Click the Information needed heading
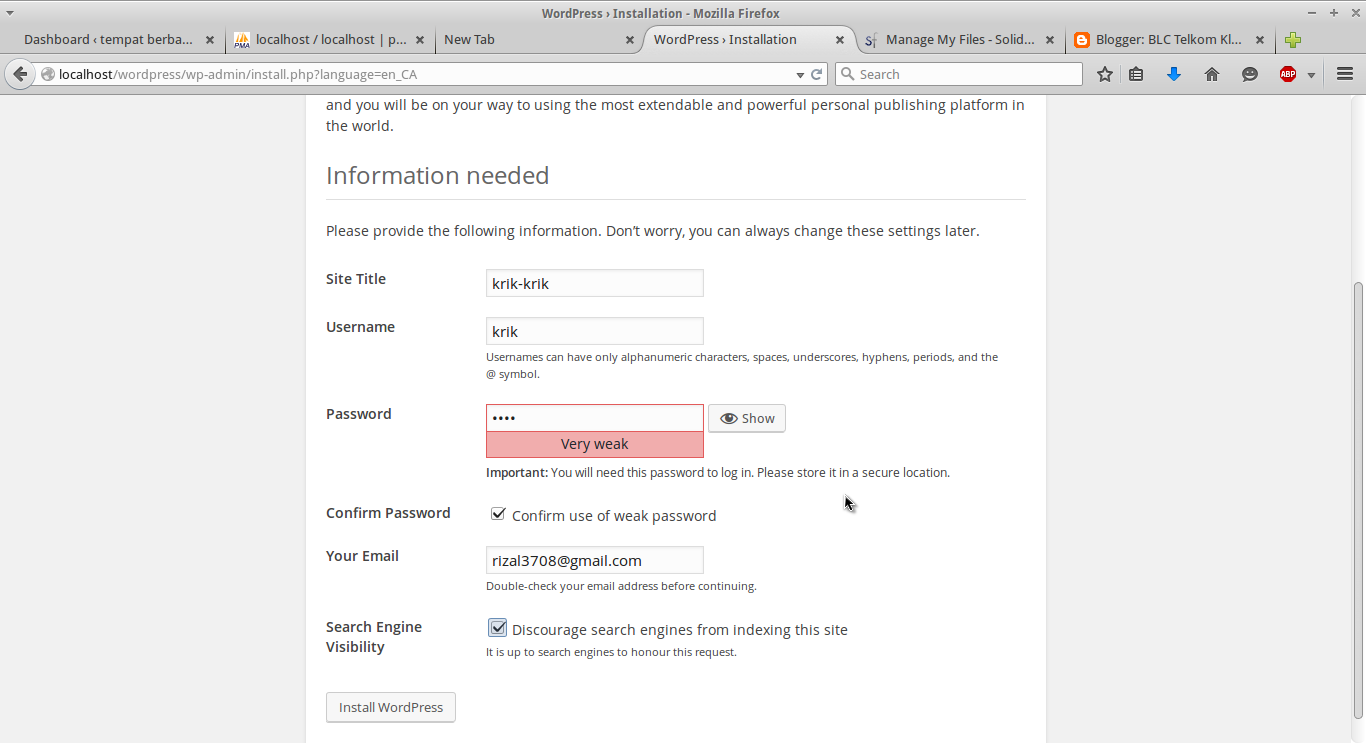Screen dimensions: 1366x743 438,176
